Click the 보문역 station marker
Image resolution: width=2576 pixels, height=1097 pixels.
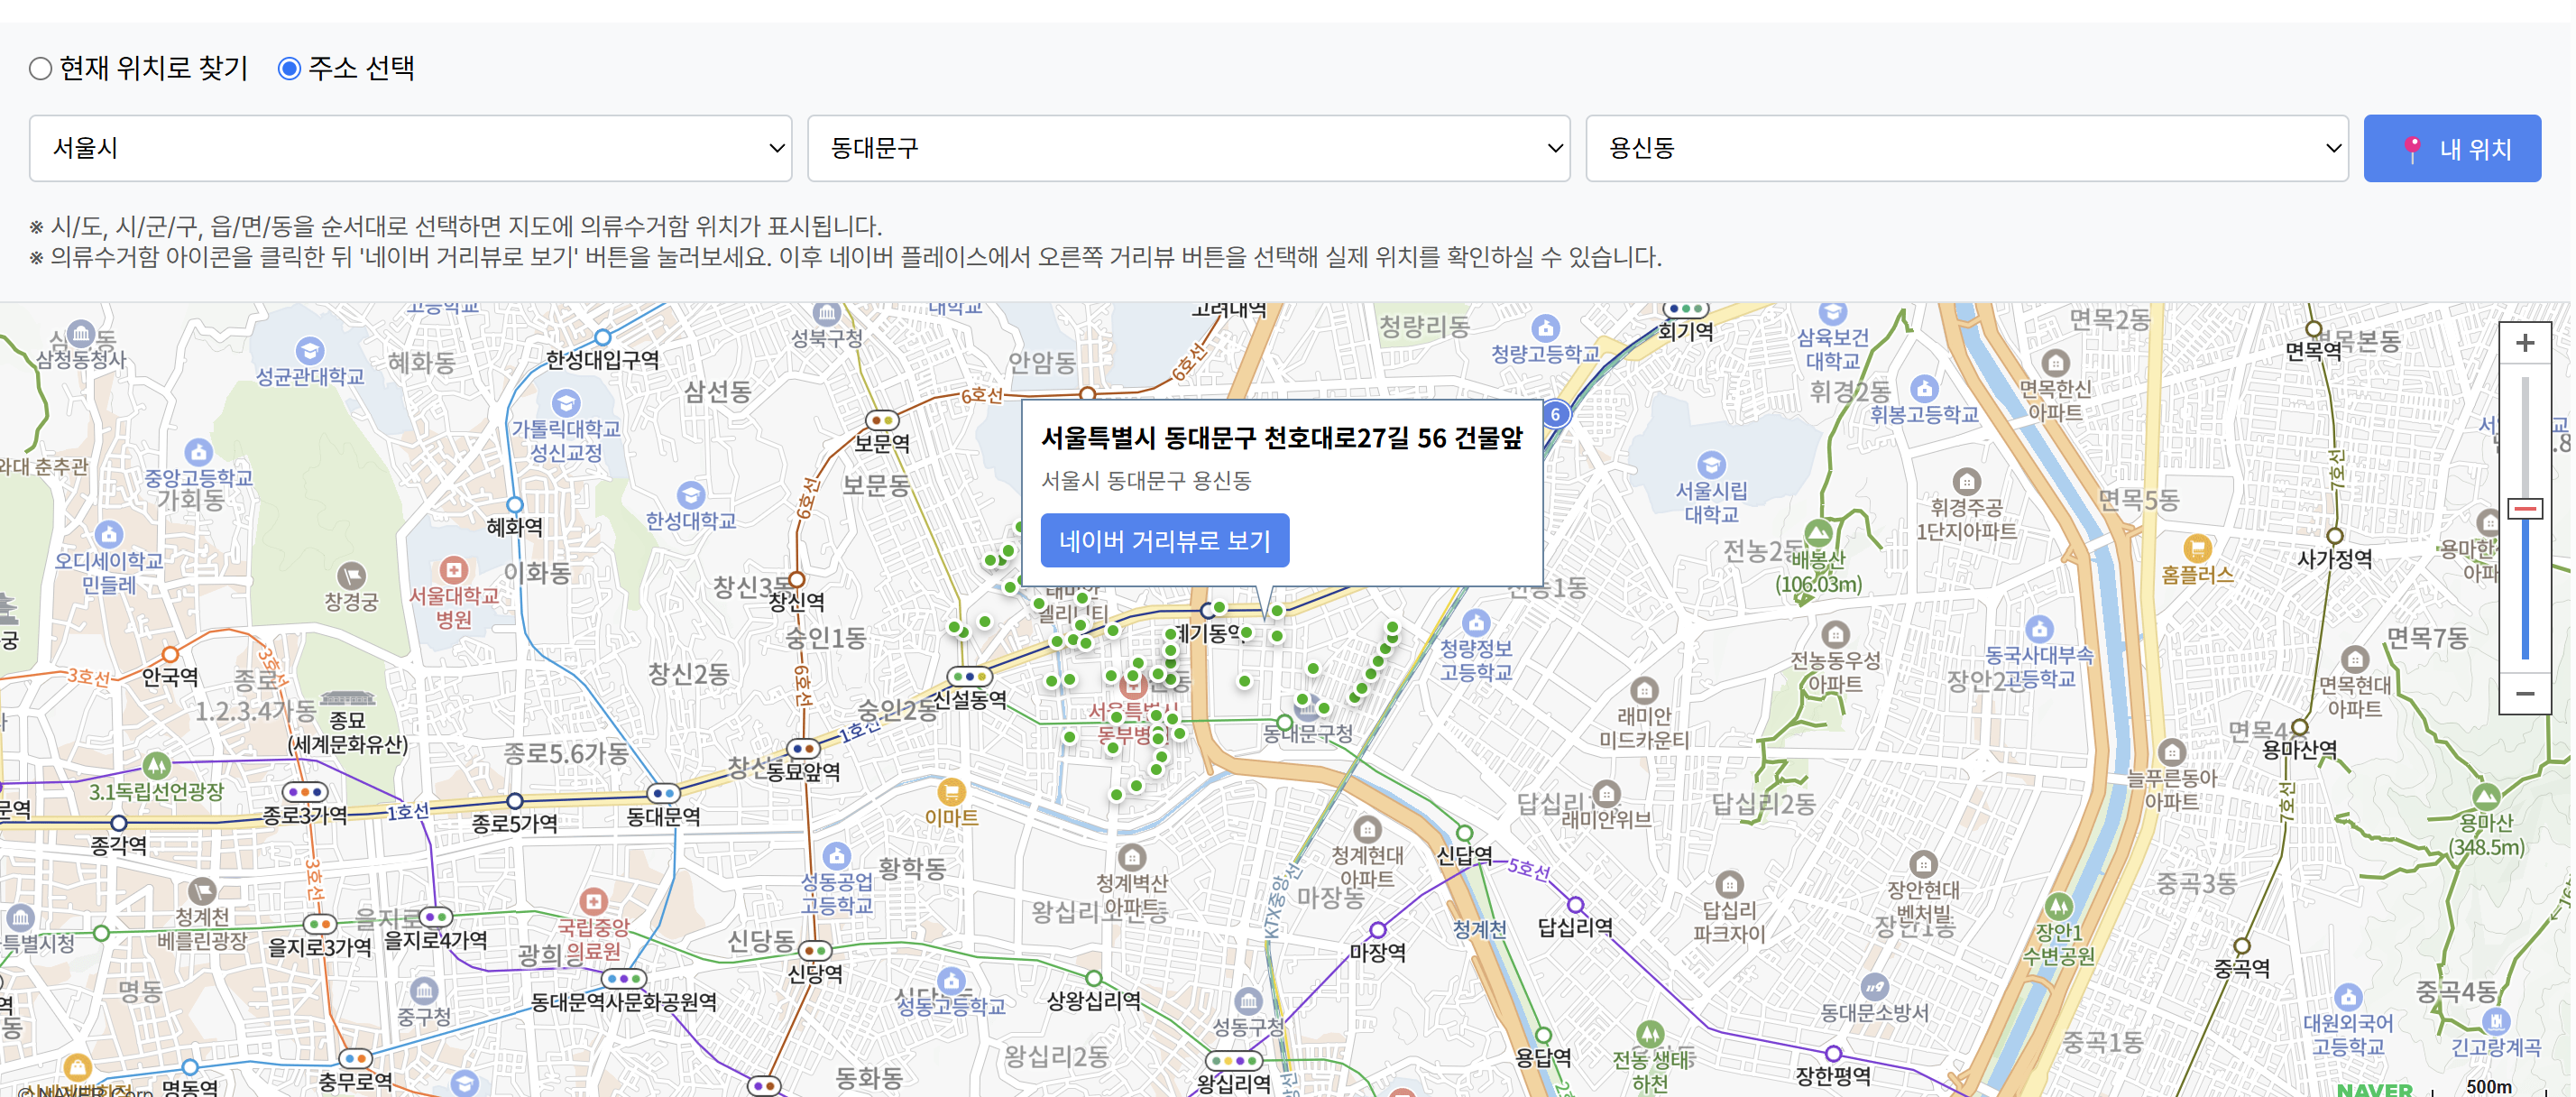click(x=881, y=420)
